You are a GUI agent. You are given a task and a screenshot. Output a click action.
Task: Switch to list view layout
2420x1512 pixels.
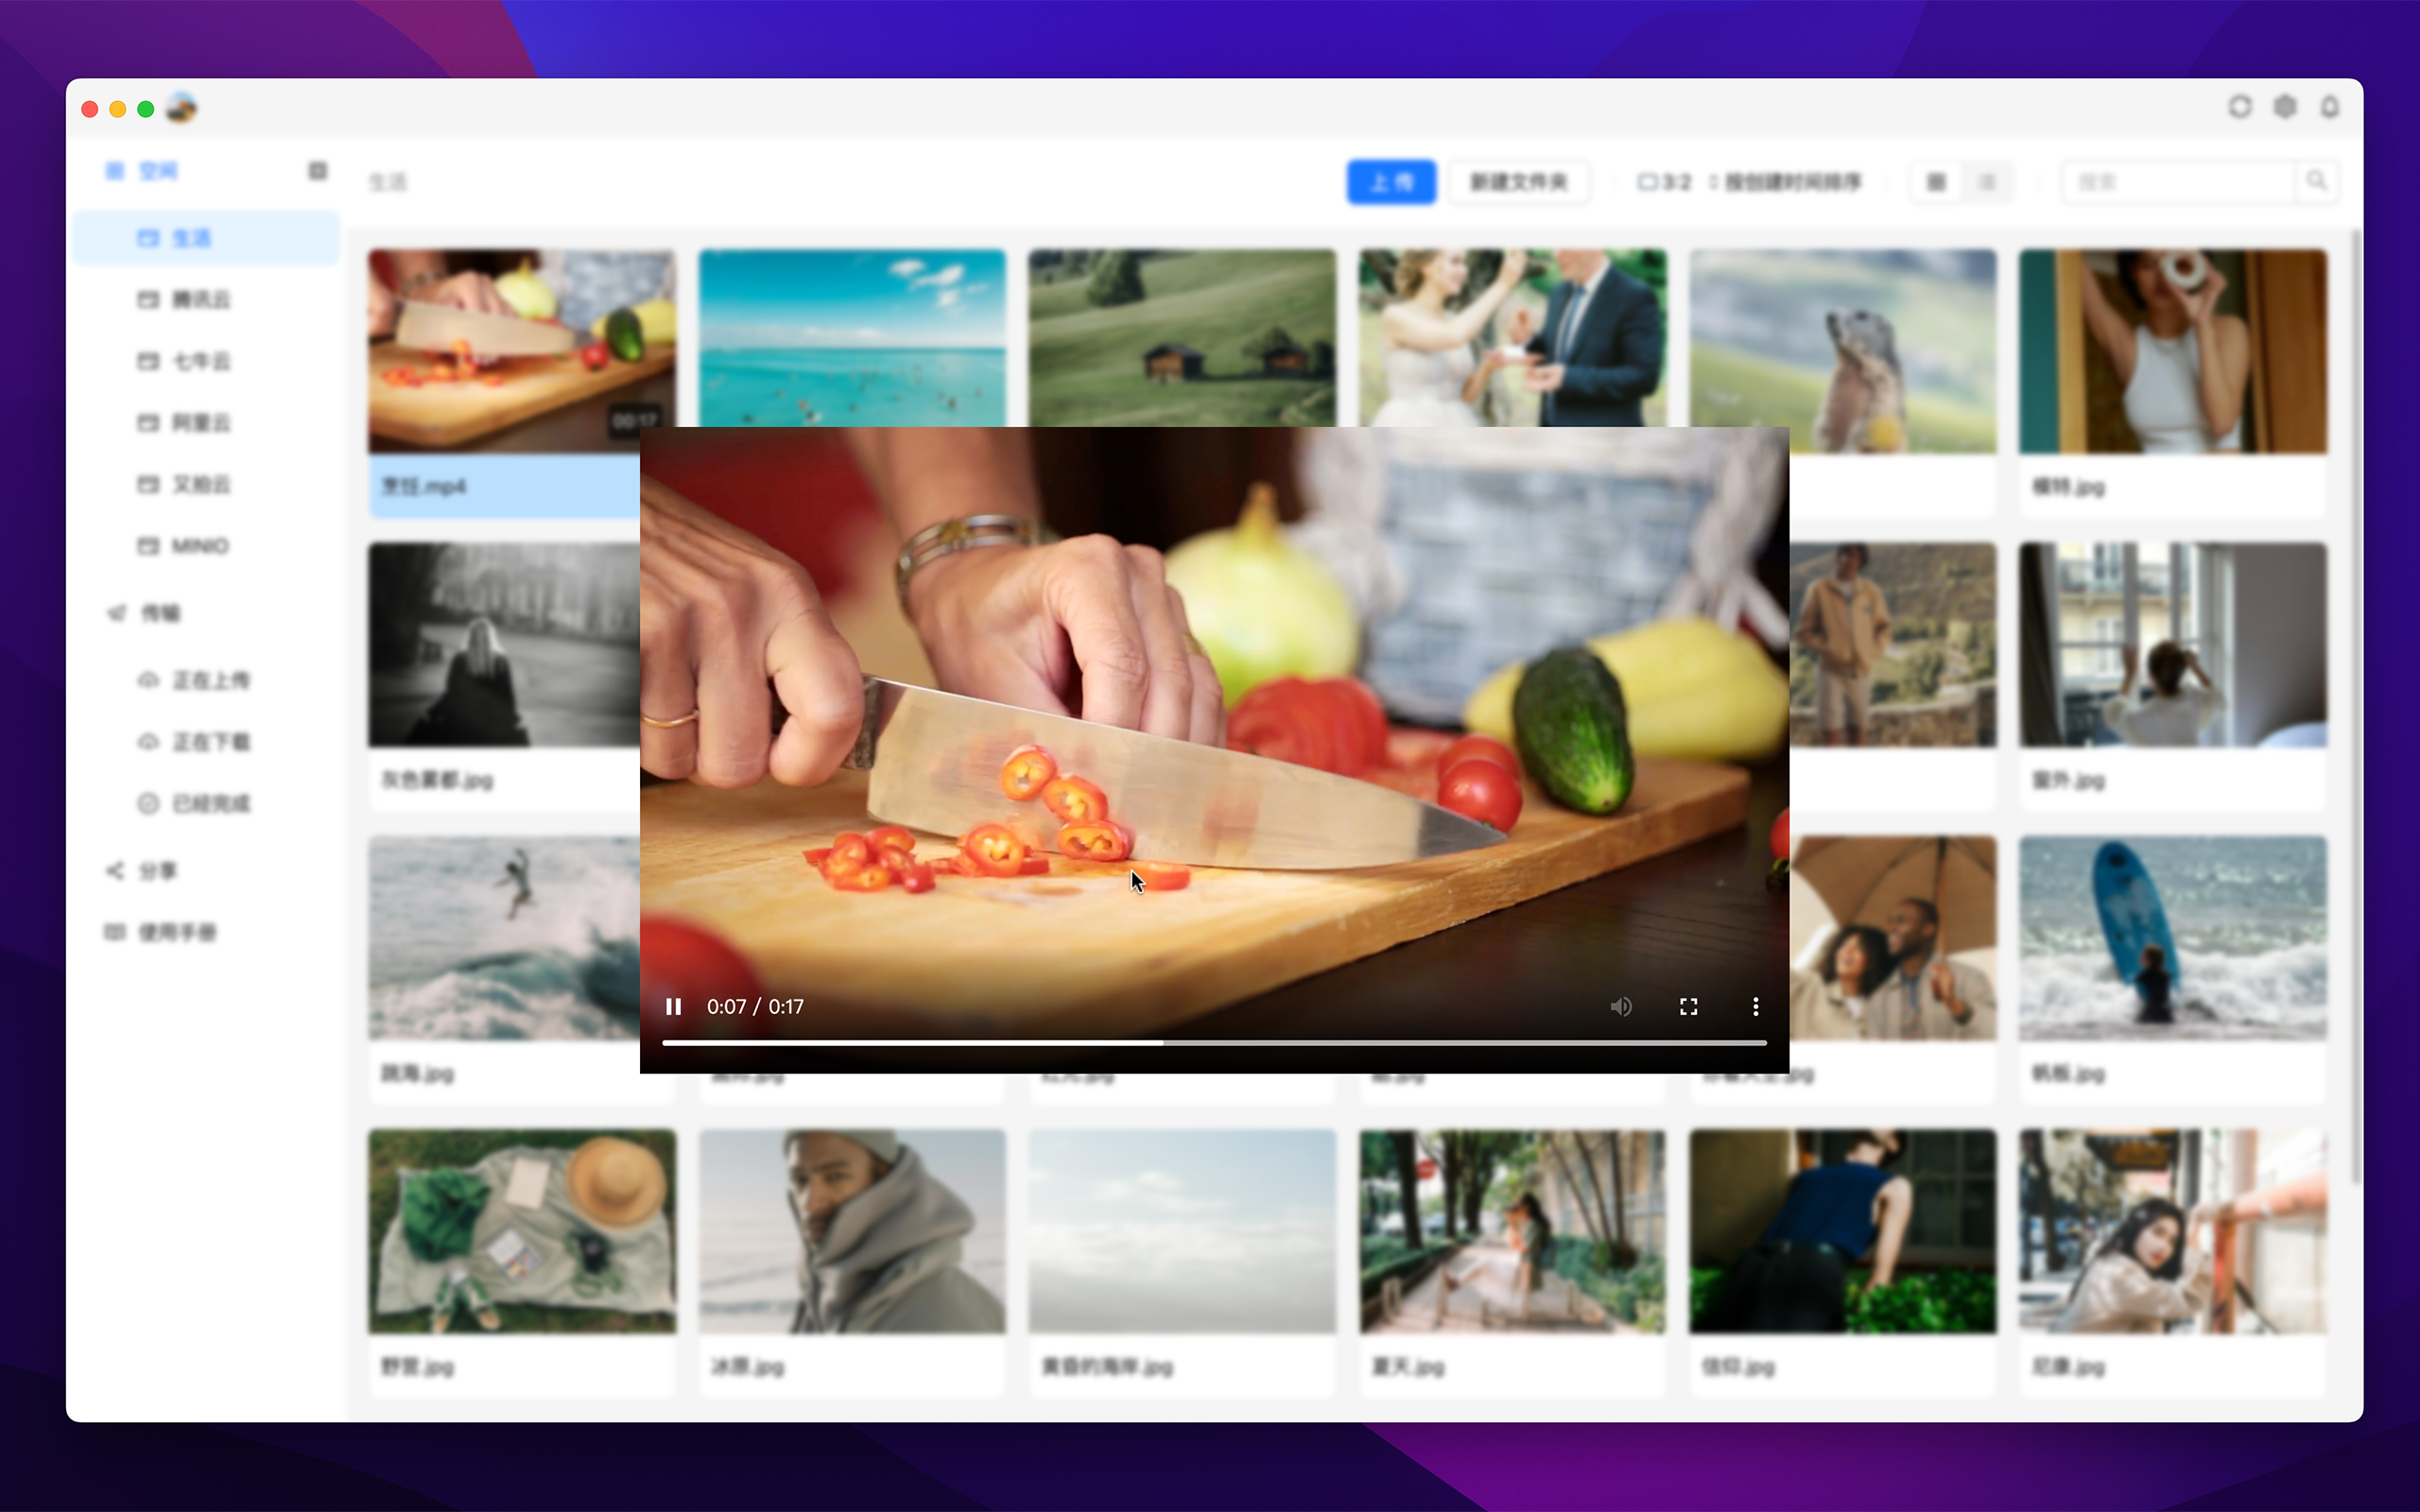pyautogui.click(x=1988, y=182)
